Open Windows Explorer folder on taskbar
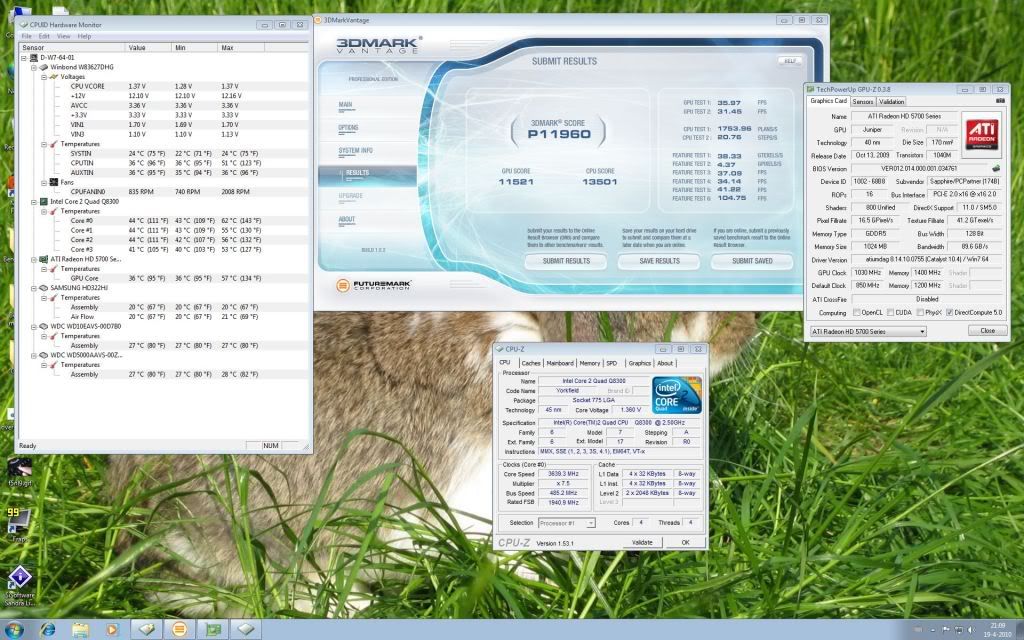The width and height of the screenshot is (1024, 640). click(x=80, y=629)
